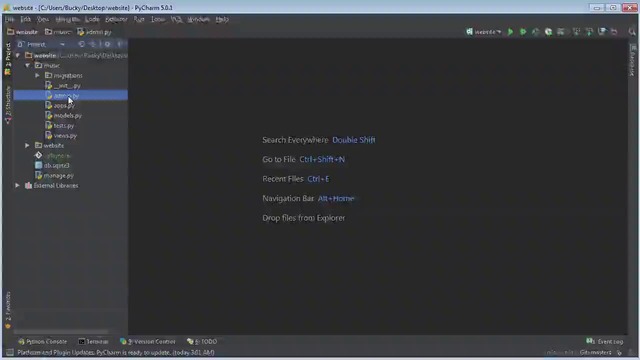Open the View menu
The height and width of the screenshot is (360, 640).
pyautogui.click(x=42, y=19)
